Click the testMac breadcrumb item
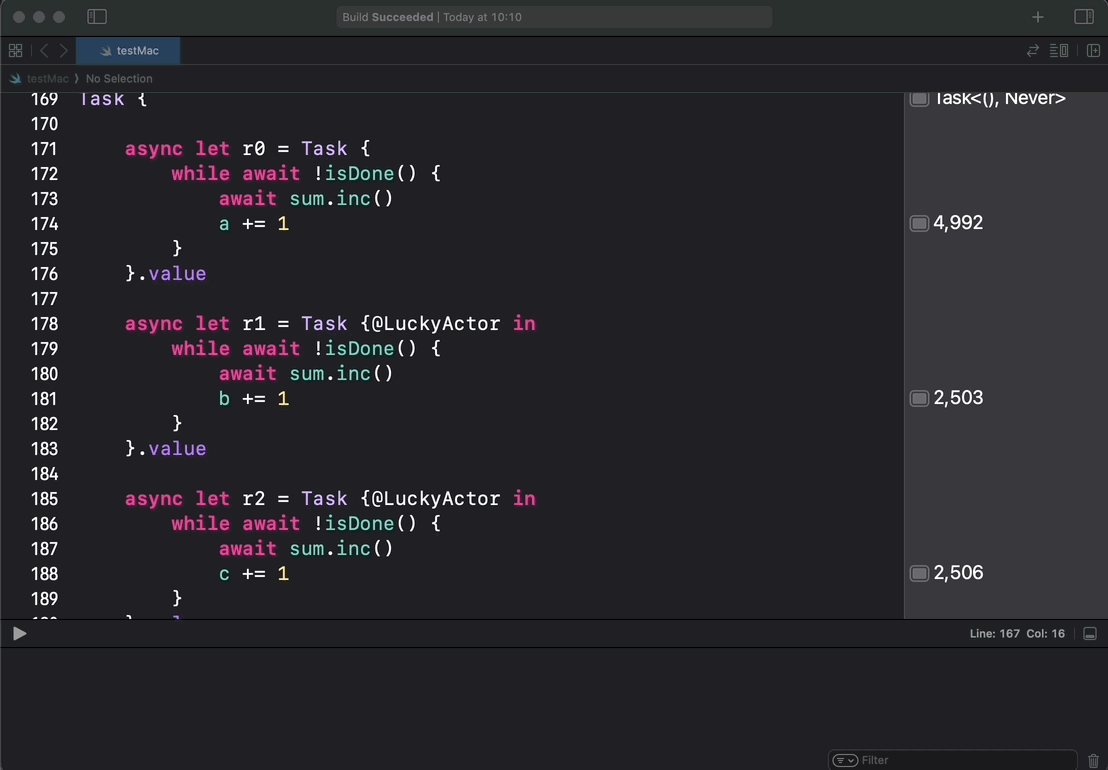 [x=47, y=79]
